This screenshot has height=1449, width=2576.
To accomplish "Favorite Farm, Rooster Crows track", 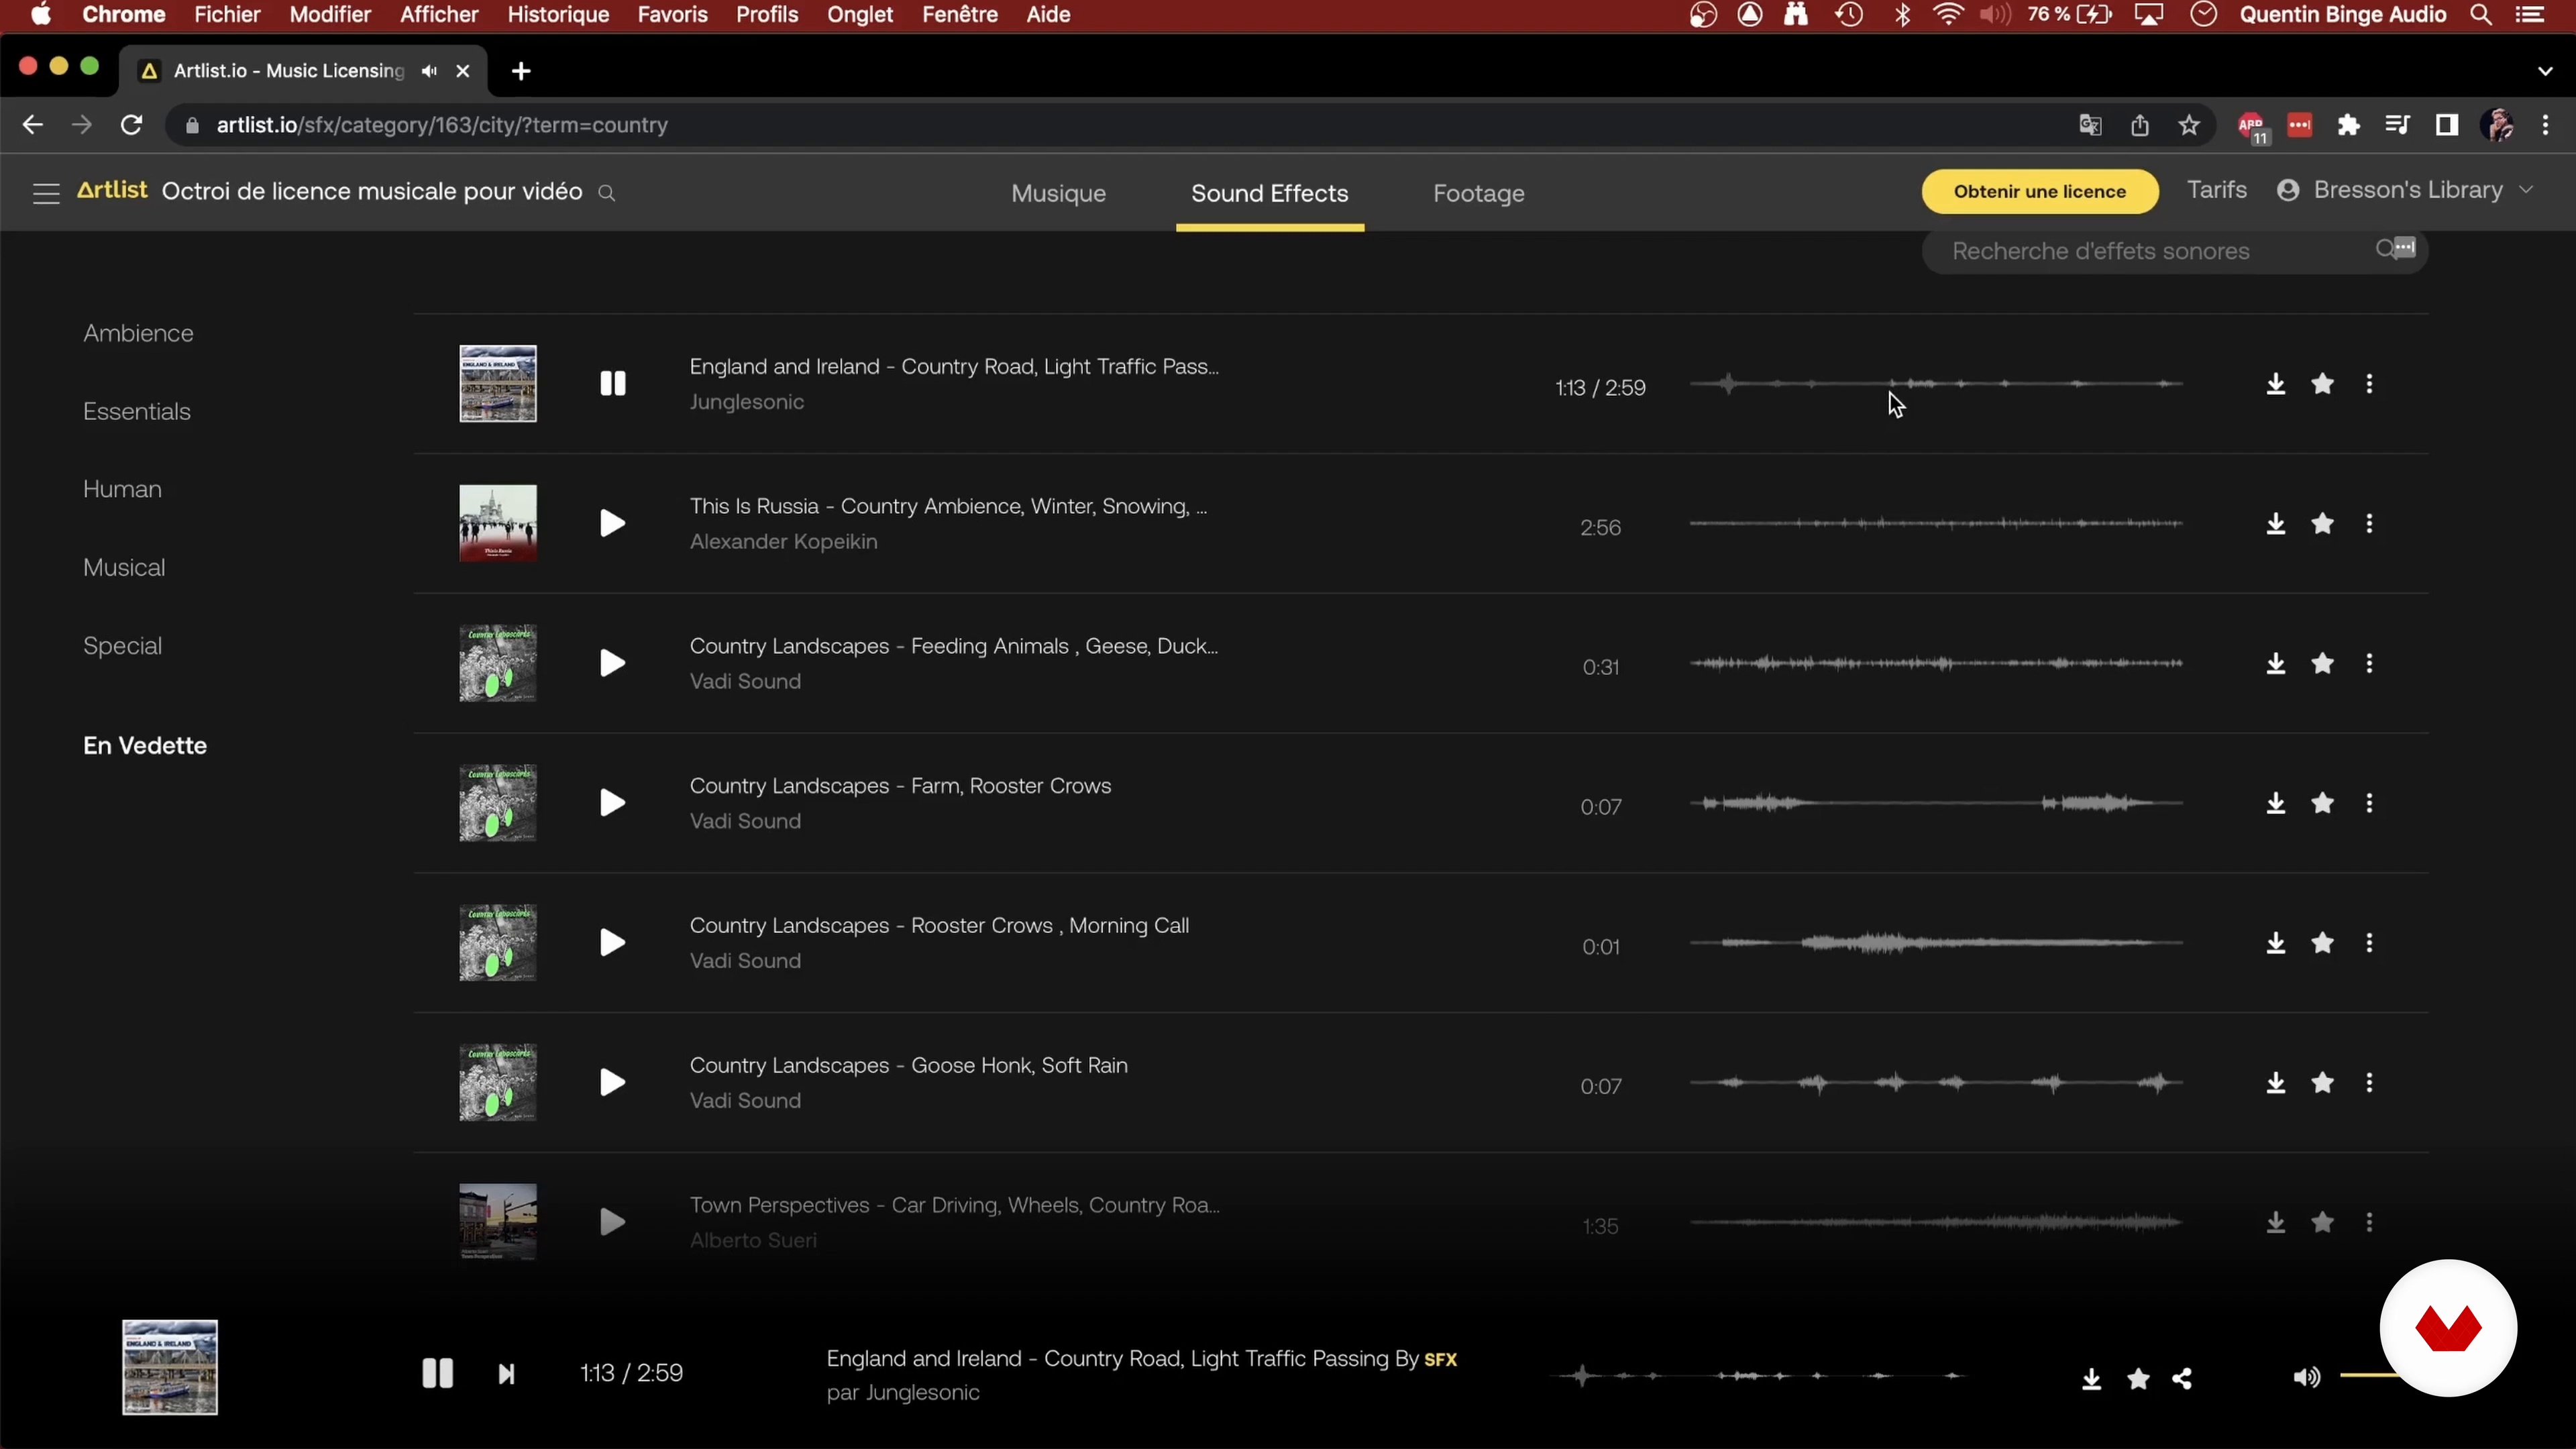I will tap(2322, 803).
